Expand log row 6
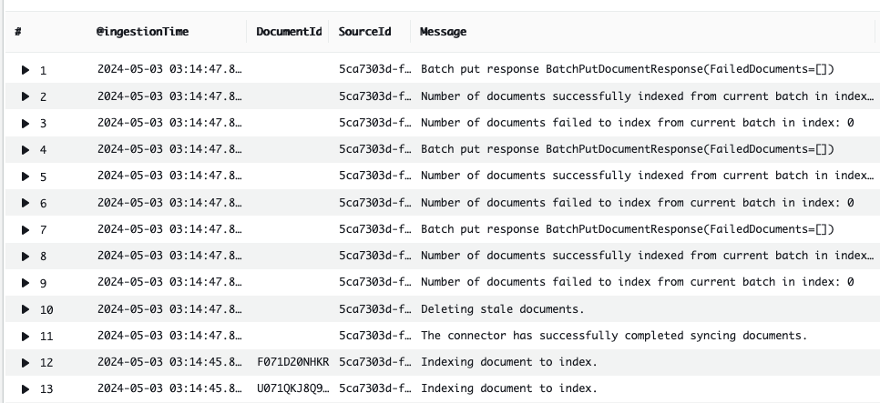This screenshot has height=403, width=880. click(26, 203)
